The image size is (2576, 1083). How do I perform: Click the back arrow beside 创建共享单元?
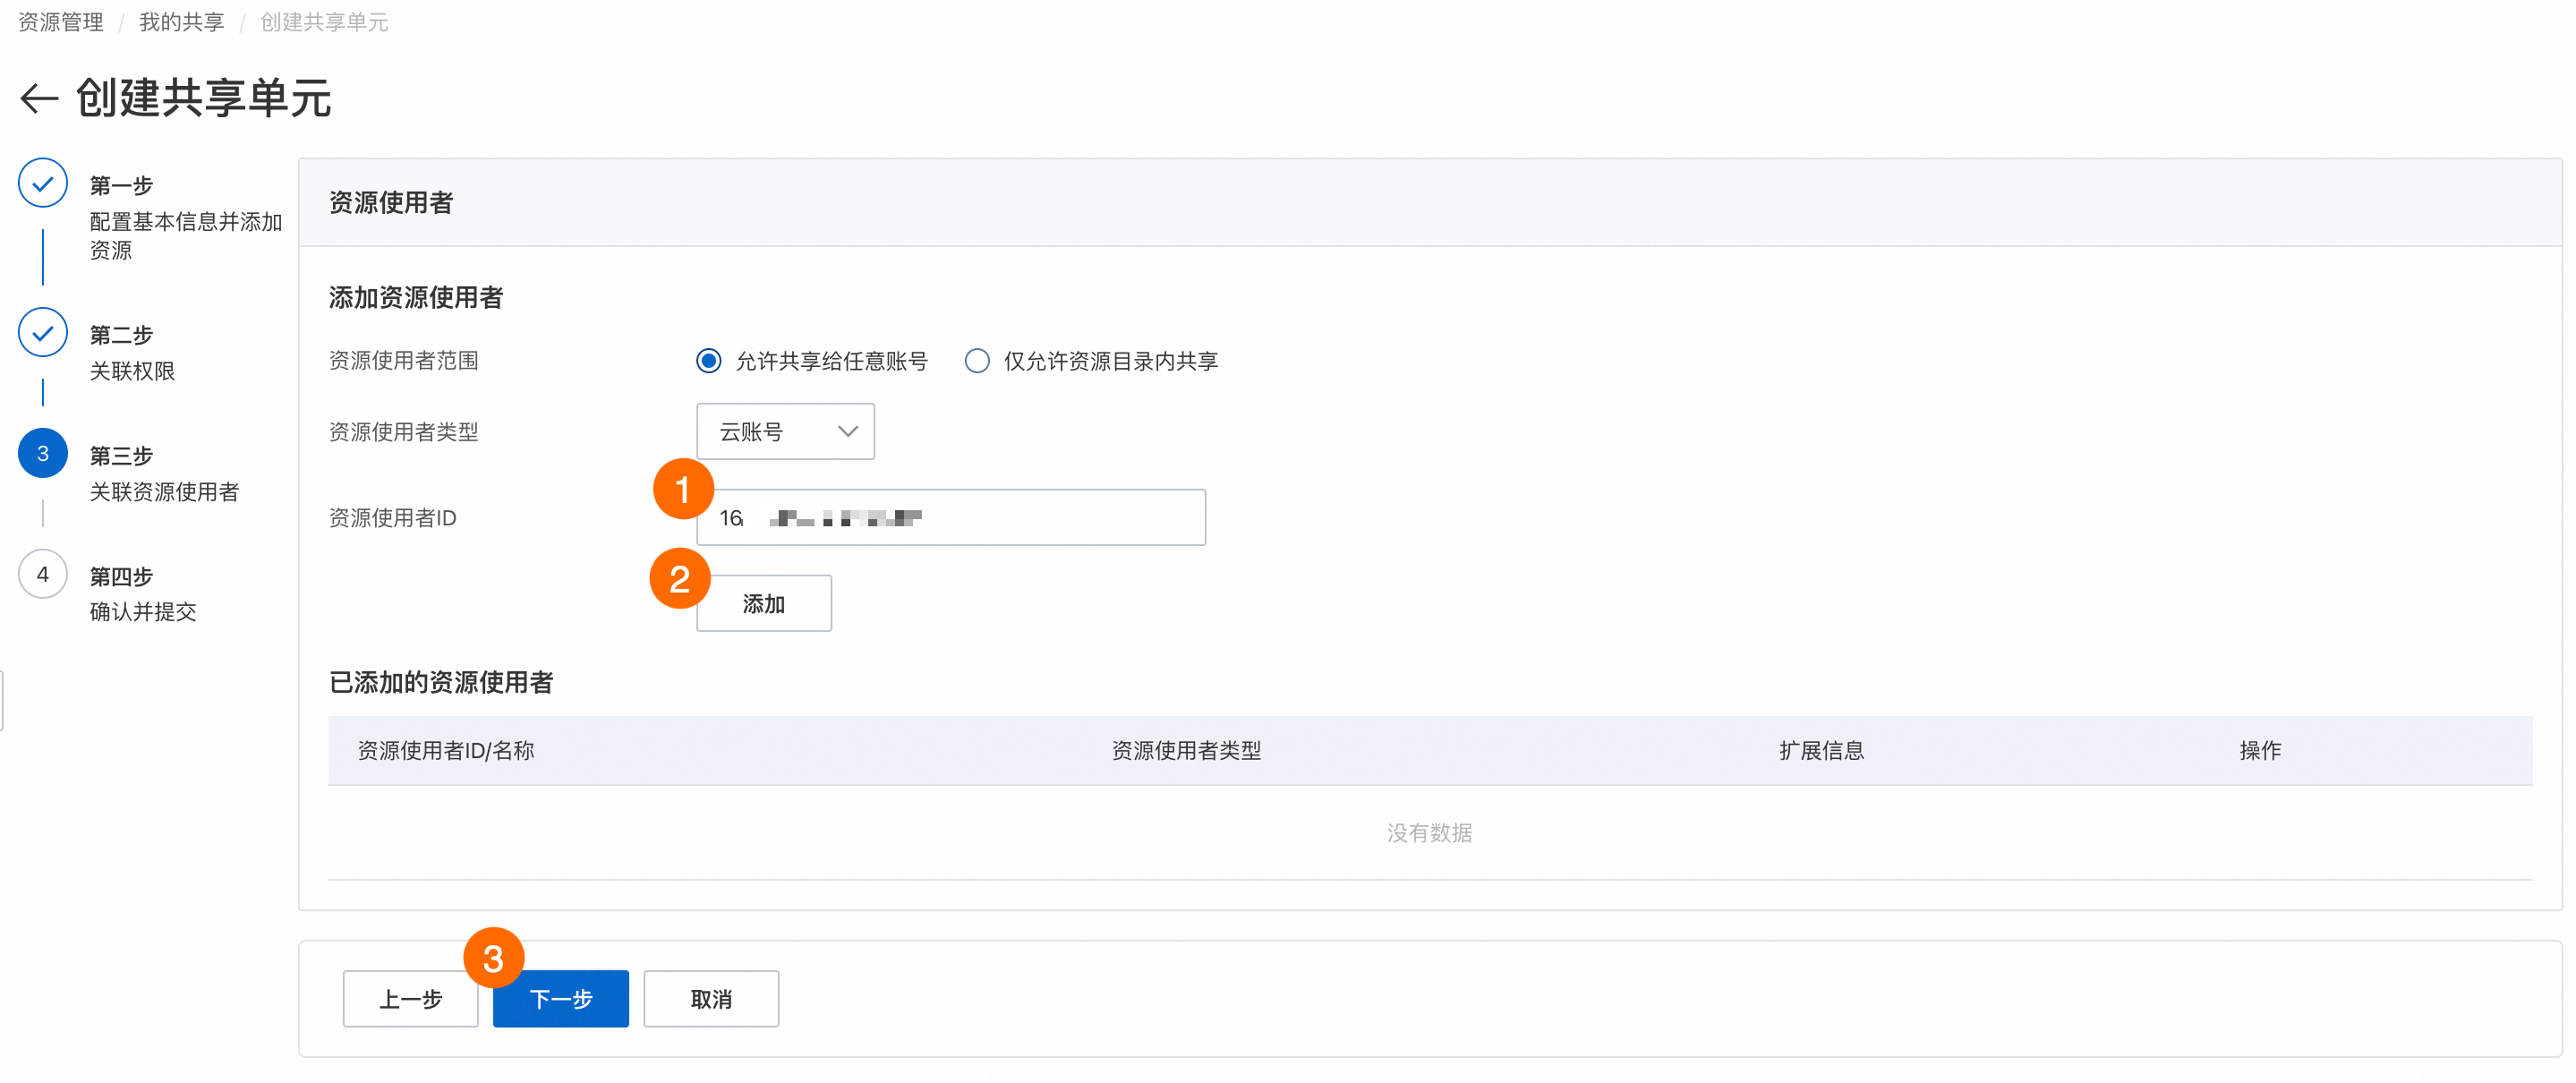[x=39, y=98]
